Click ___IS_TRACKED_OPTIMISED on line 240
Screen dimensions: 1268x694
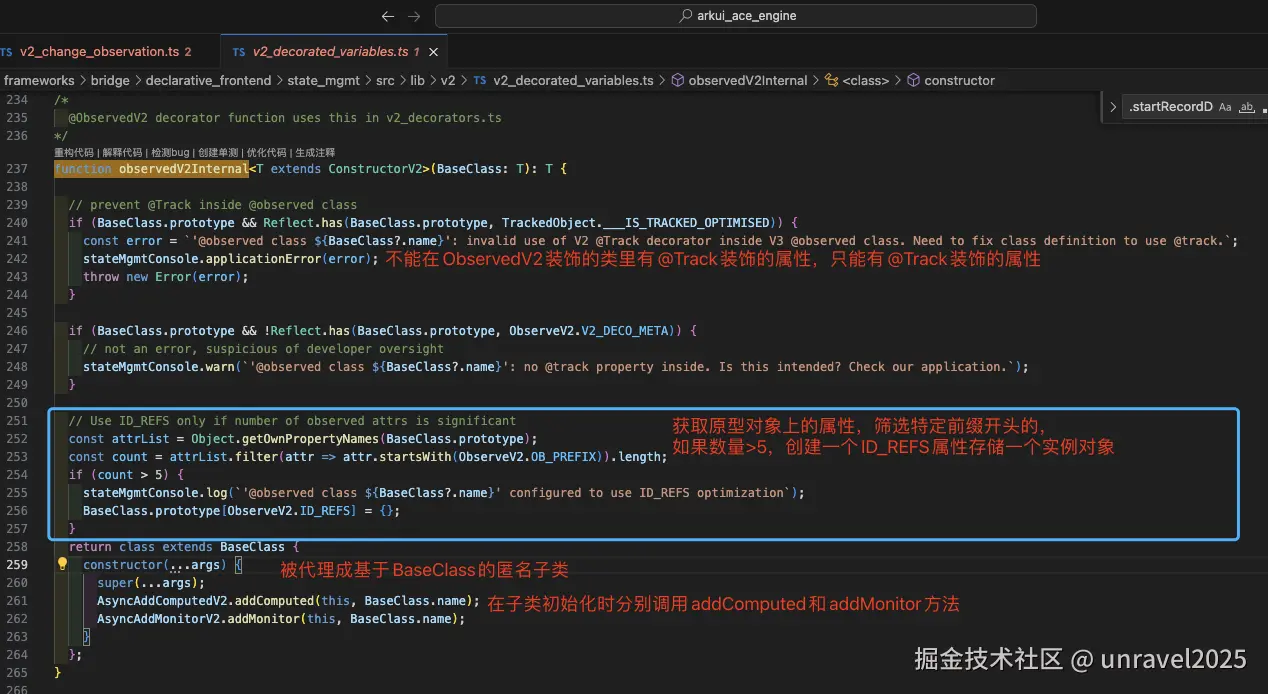(x=686, y=222)
